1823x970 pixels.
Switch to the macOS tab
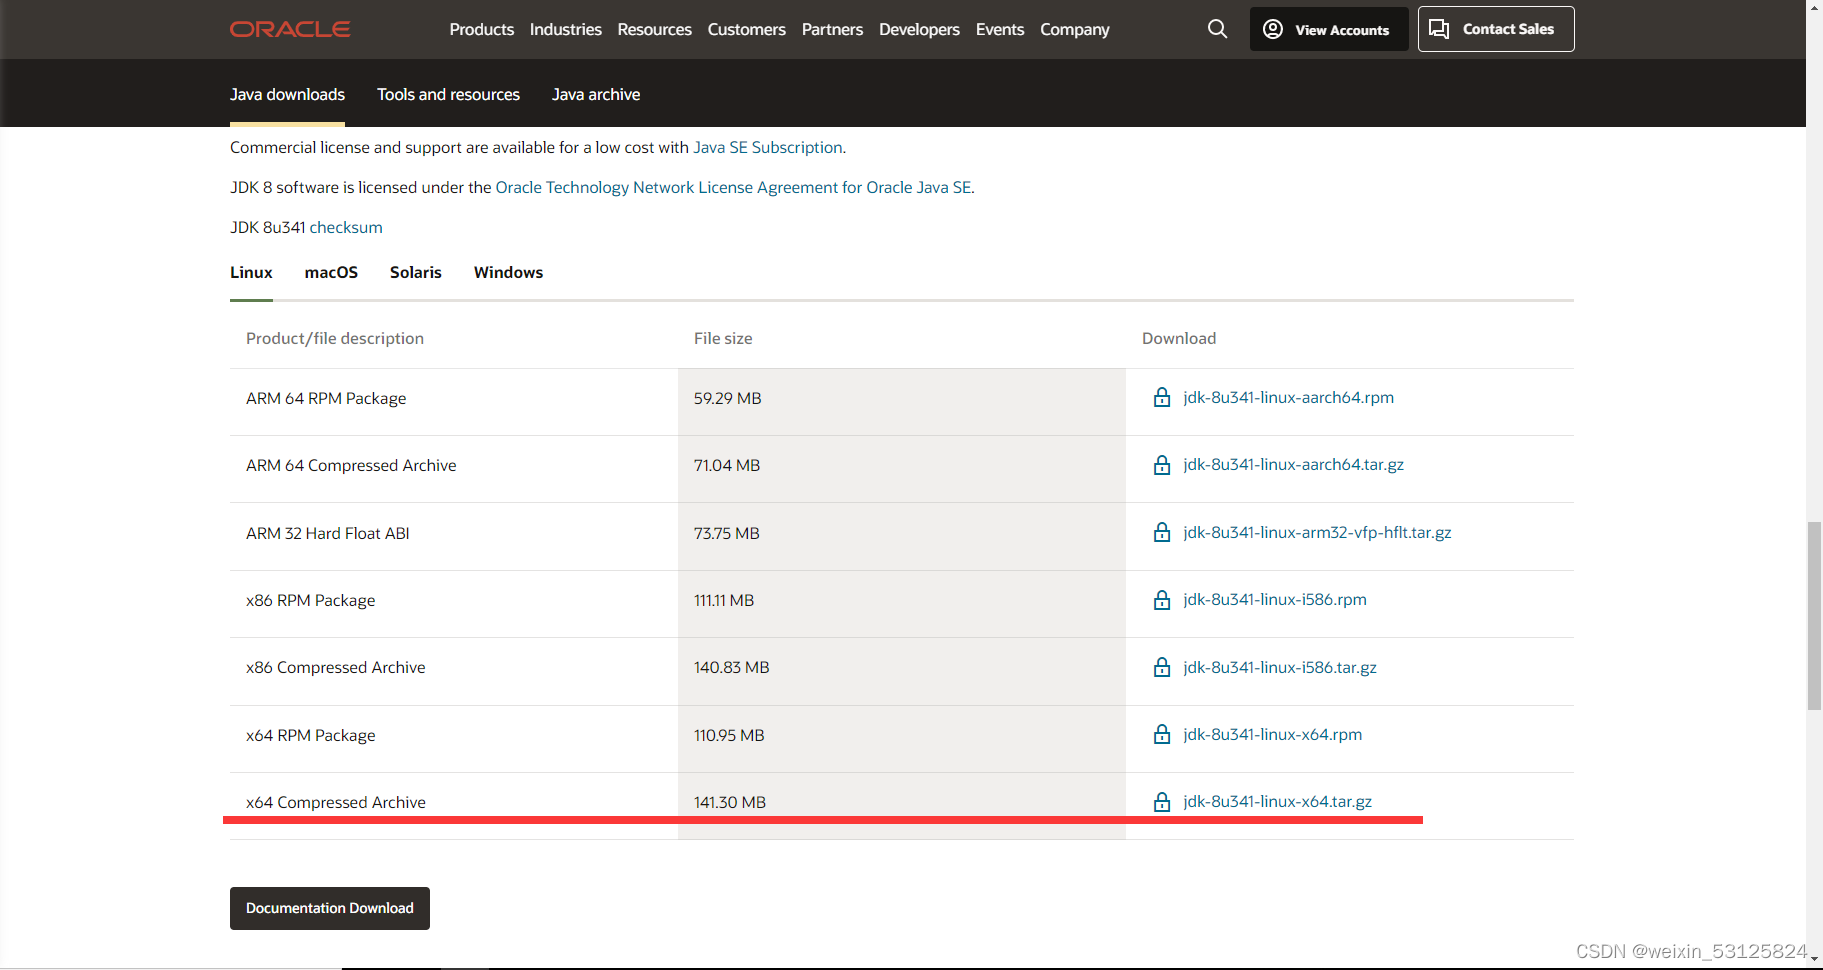coord(331,272)
